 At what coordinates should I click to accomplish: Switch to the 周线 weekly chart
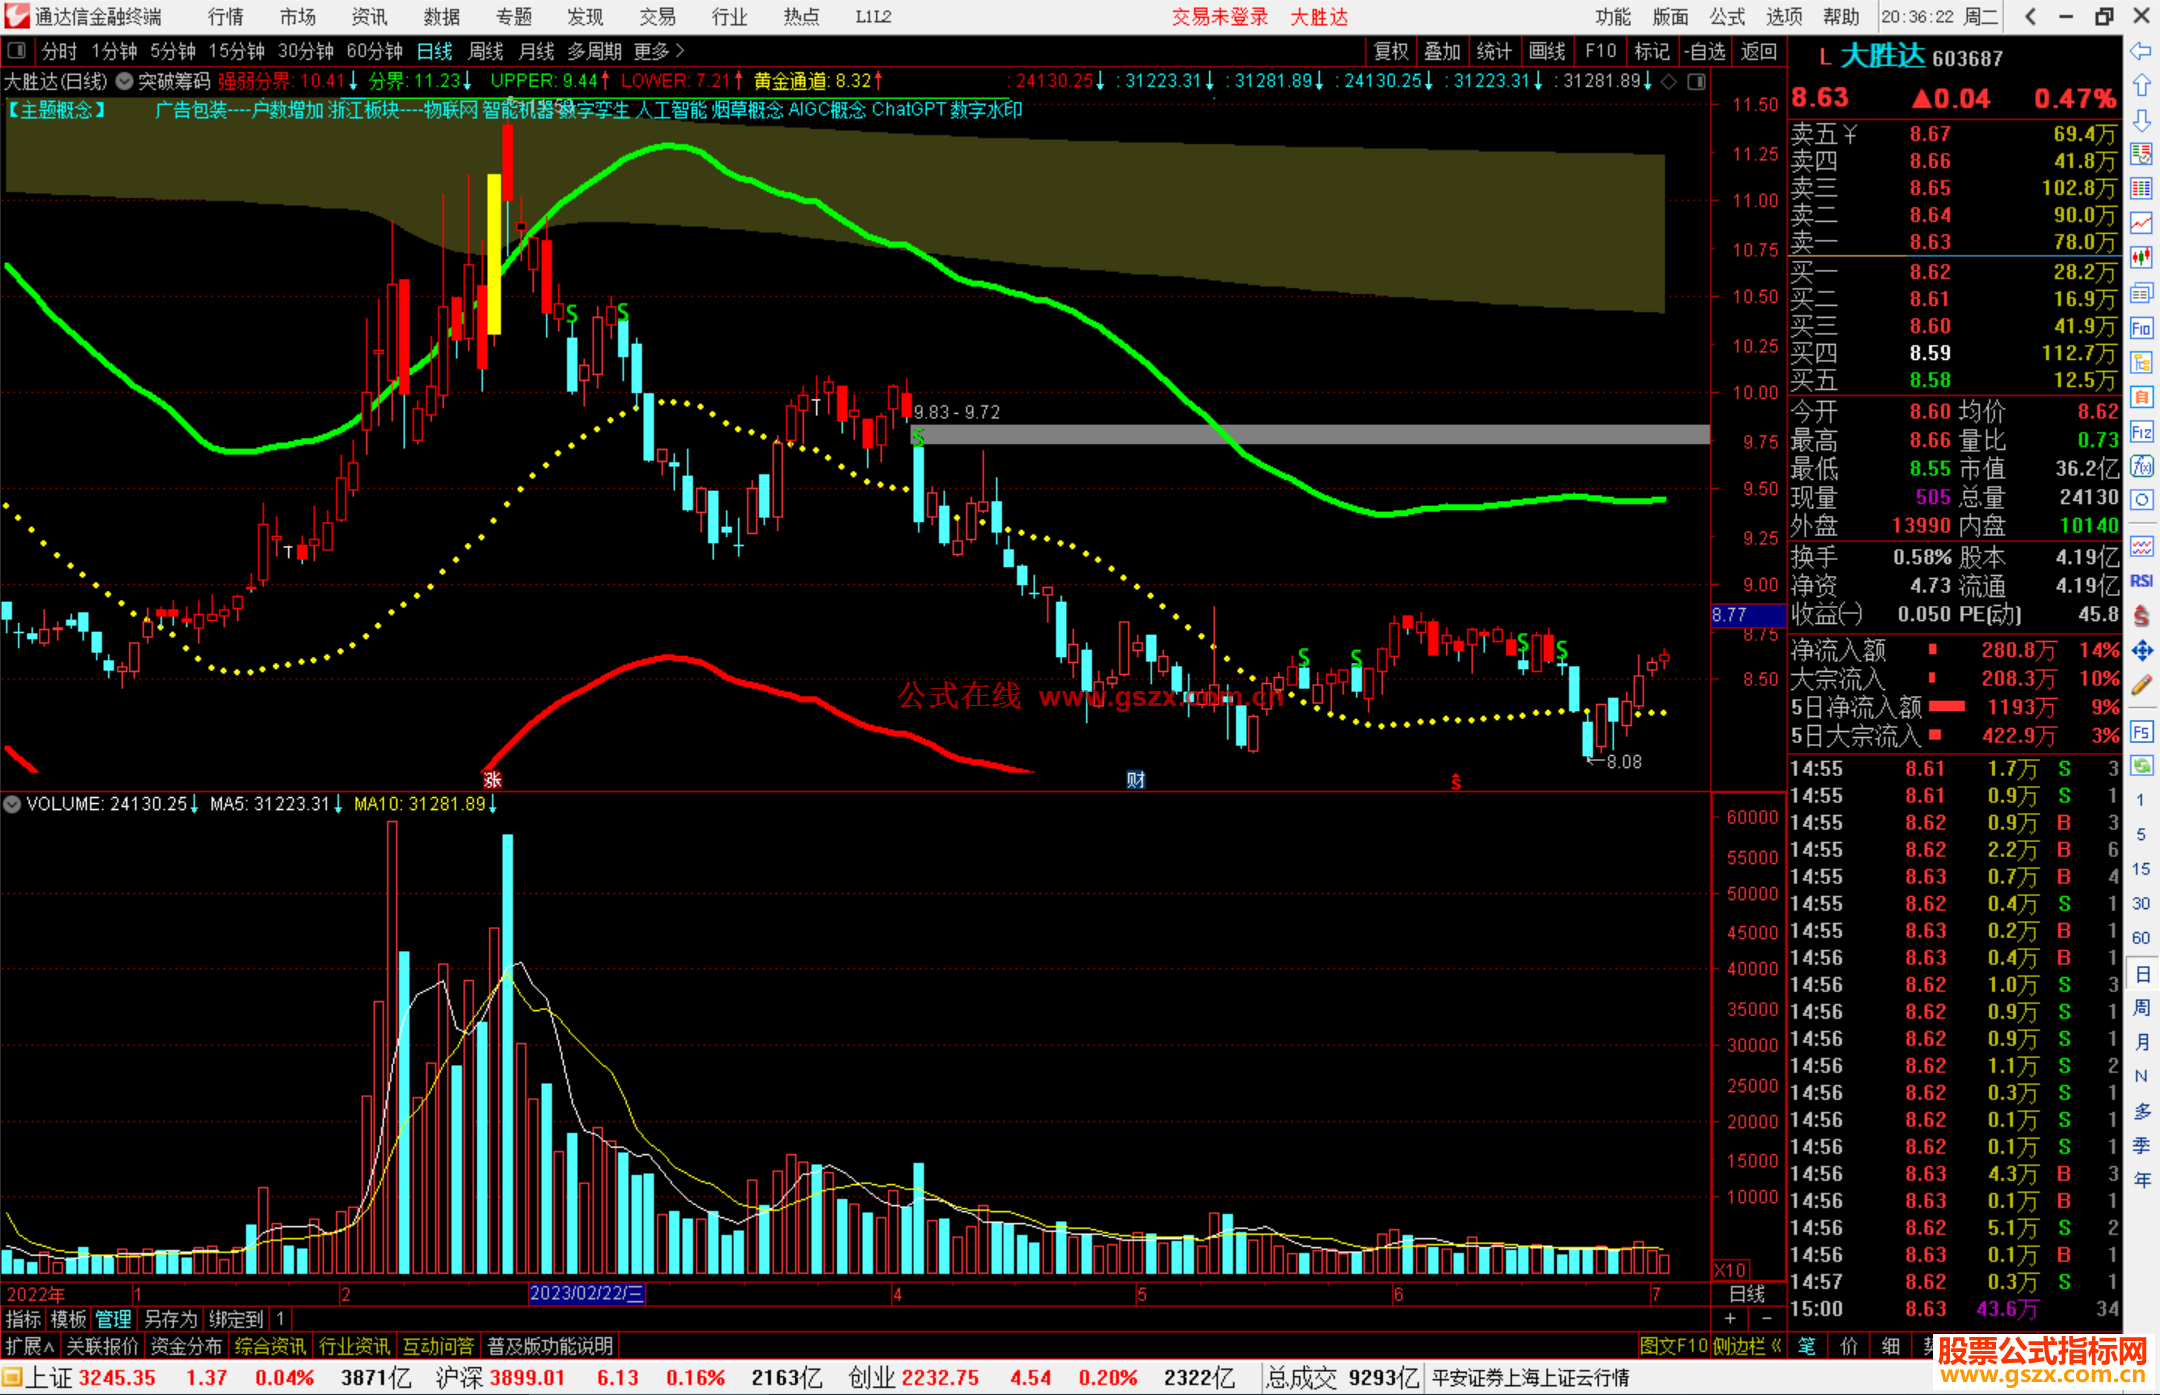click(486, 51)
